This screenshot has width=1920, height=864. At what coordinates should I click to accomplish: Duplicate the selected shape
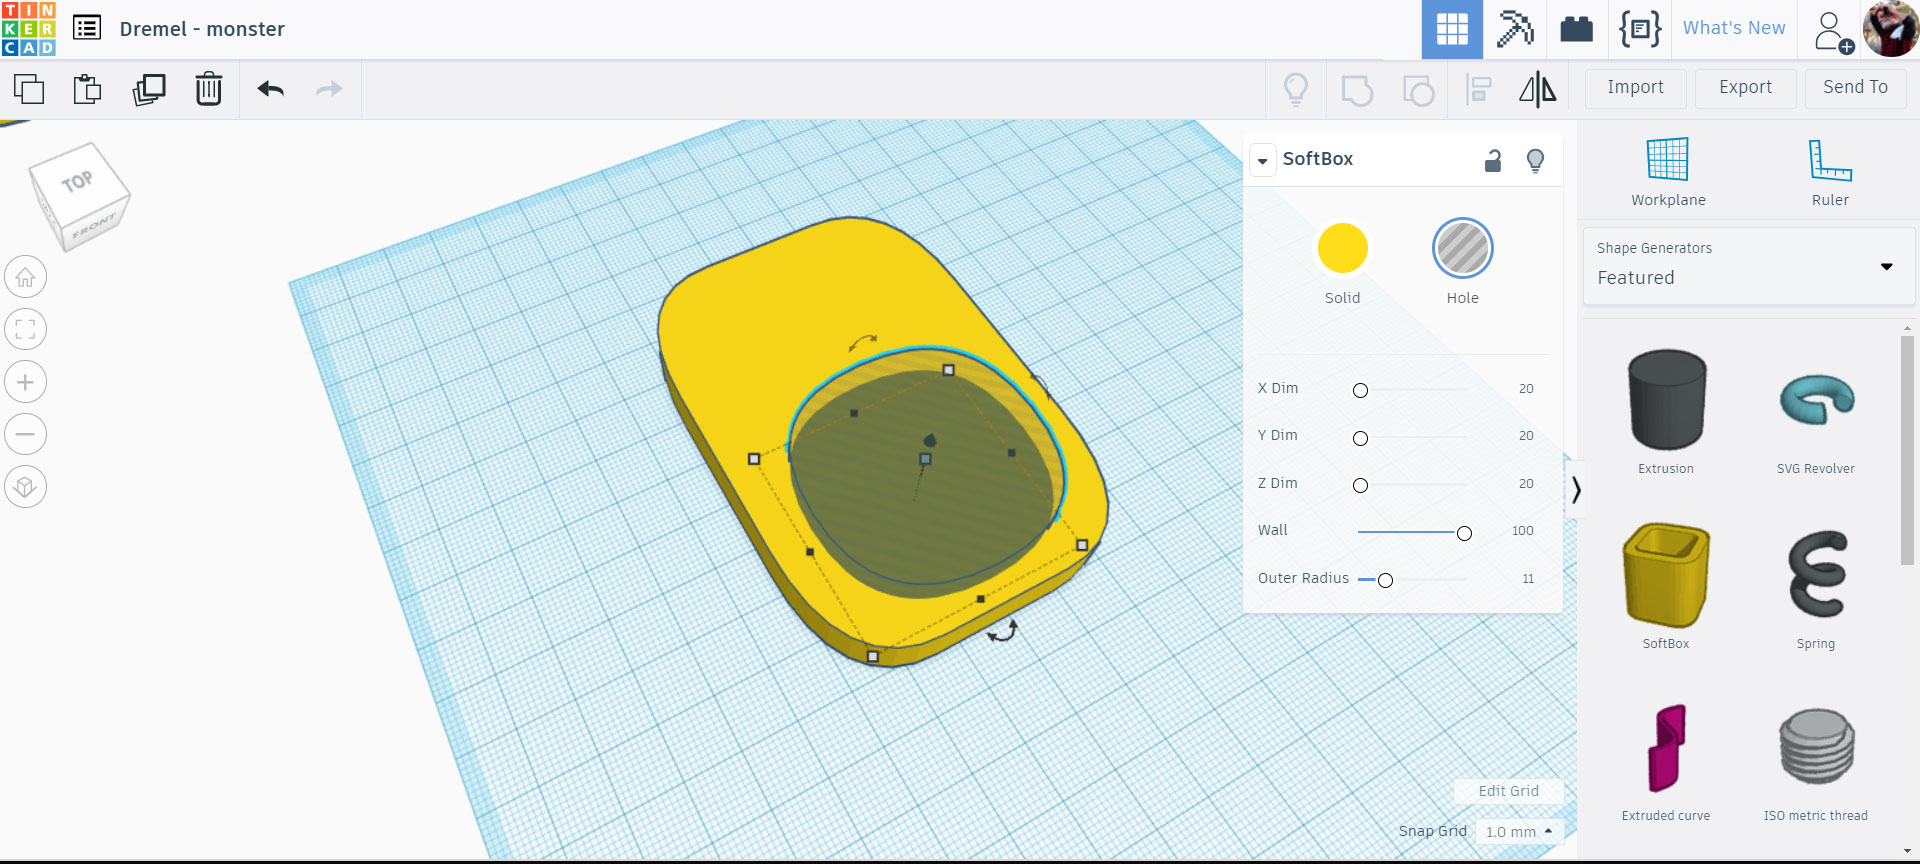[x=149, y=89]
